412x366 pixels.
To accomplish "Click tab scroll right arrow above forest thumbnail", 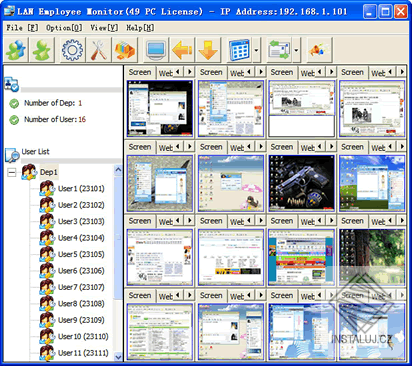I will [x=402, y=220].
